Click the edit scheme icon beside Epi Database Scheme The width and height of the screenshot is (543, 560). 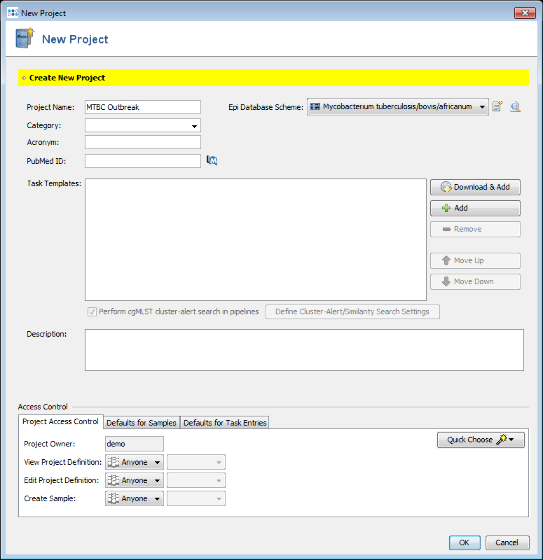[x=497, y=106]
